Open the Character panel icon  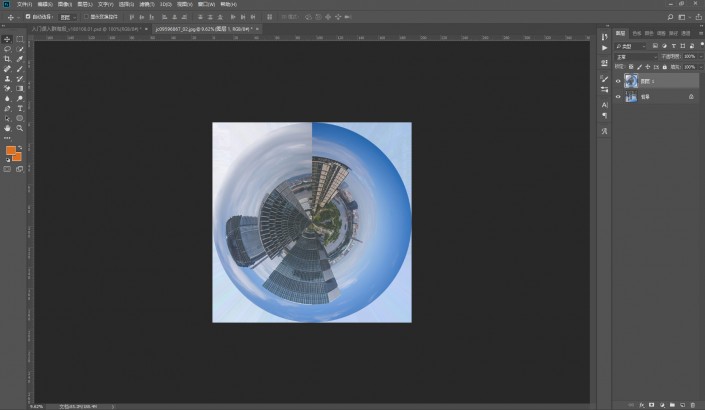pyautogui.click(x=605, y=105)
